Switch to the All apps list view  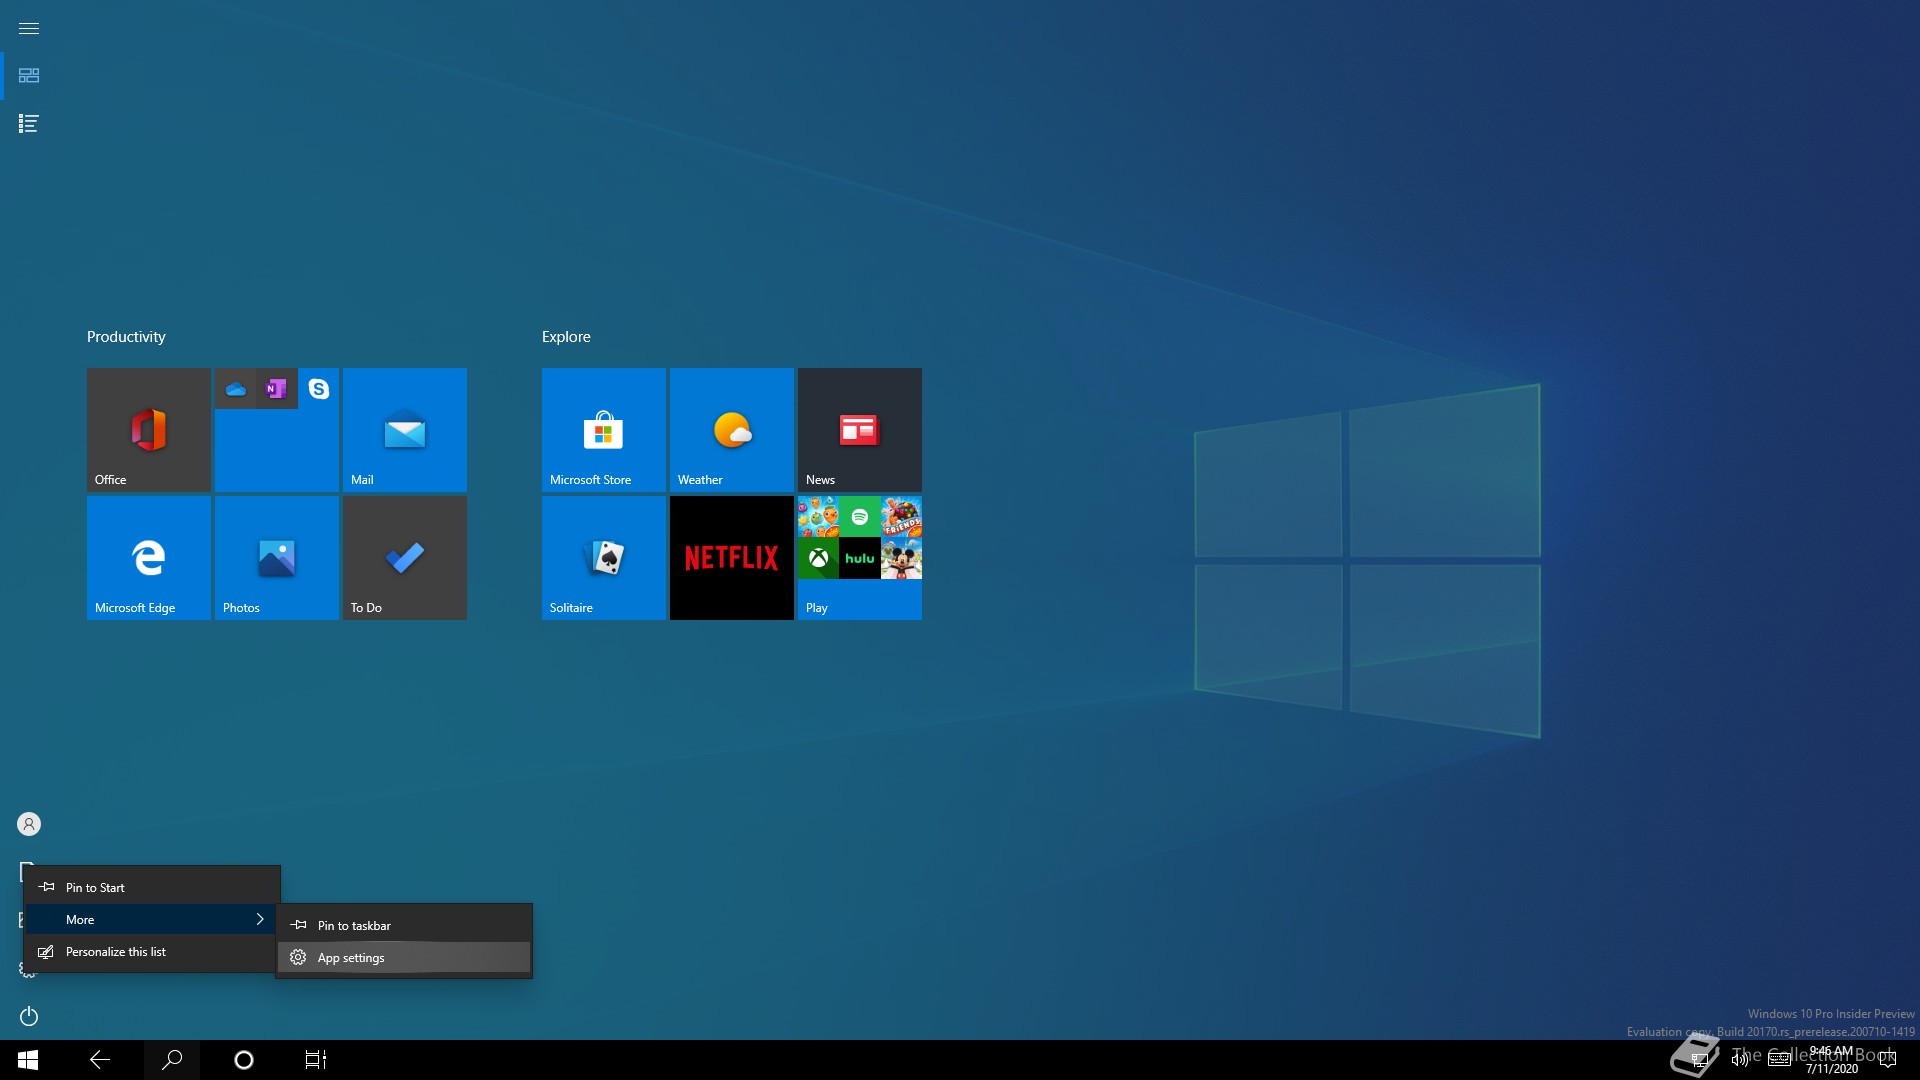(x=29, y=124)
